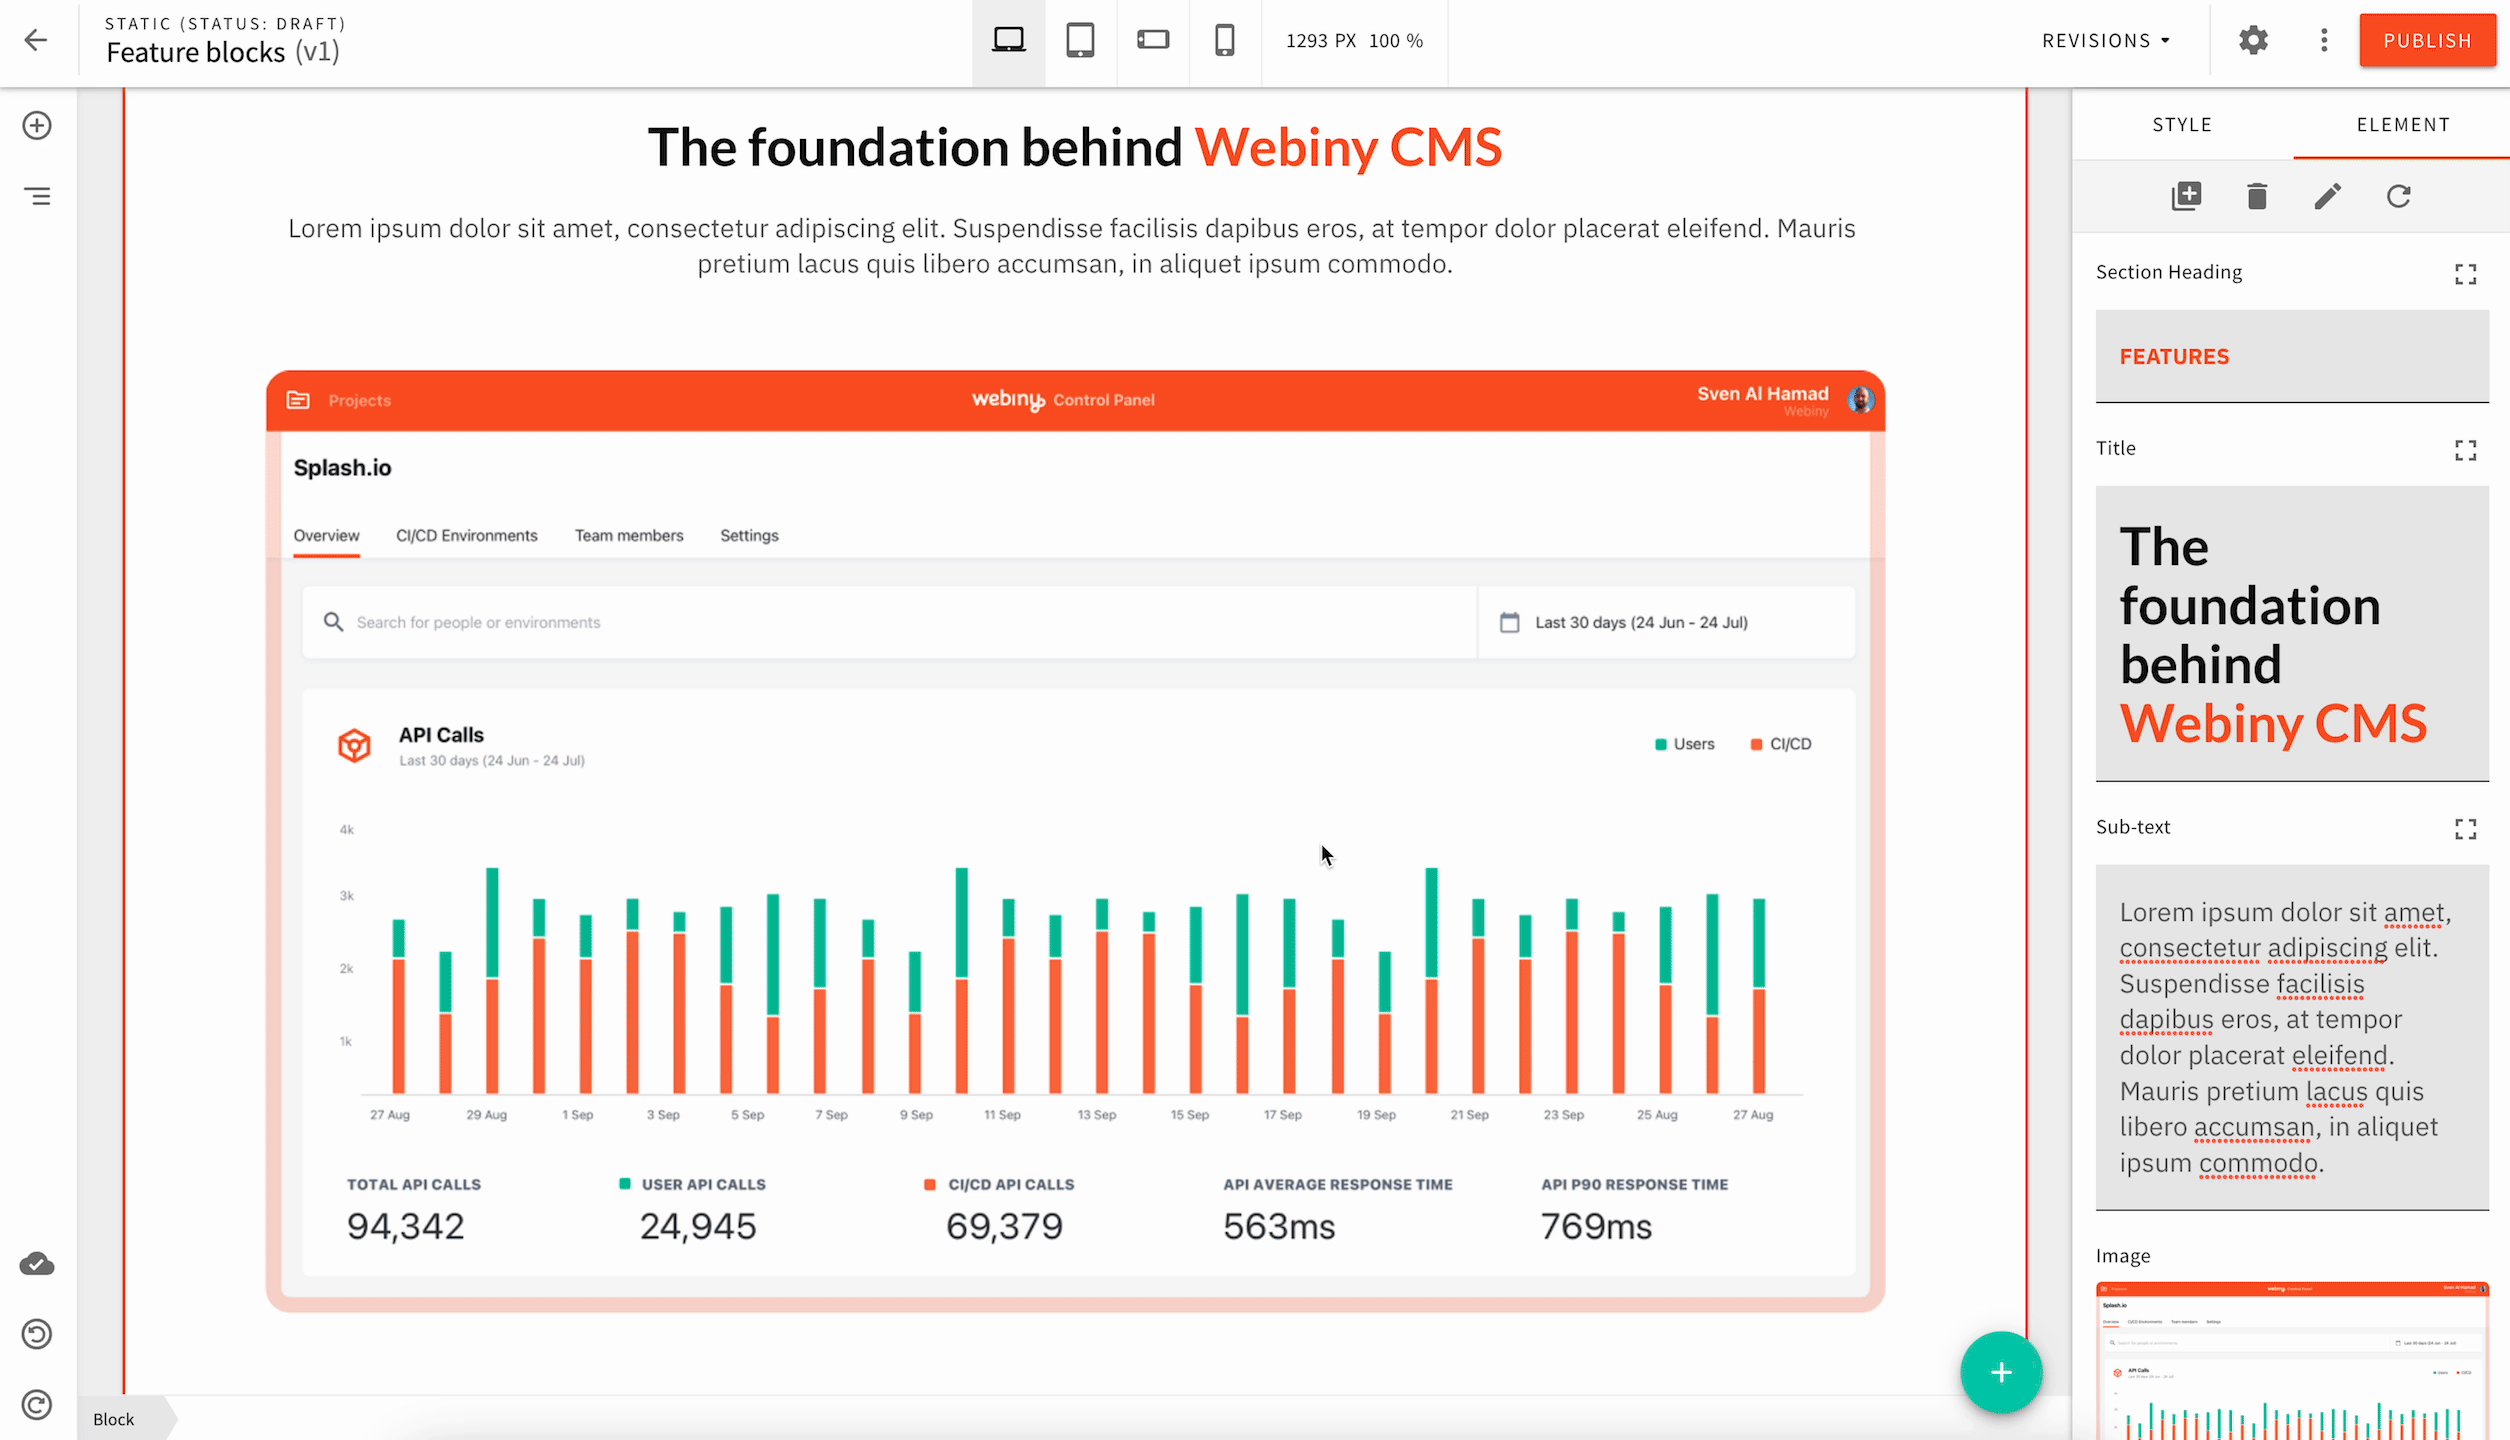Click the redo icon in sidebar
Image resolution: width=2510 pixels, height=1440 pixels.
click(37, 1405)
